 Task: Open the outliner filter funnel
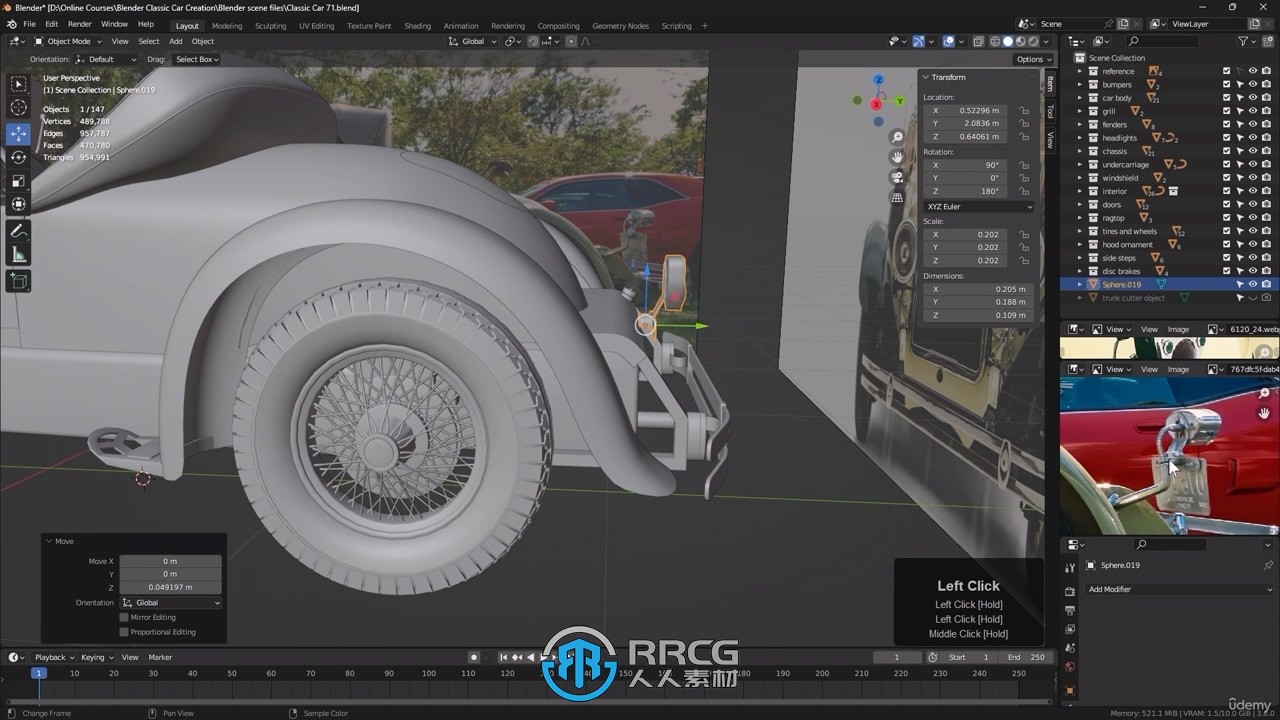click(x=1243, y=41)
